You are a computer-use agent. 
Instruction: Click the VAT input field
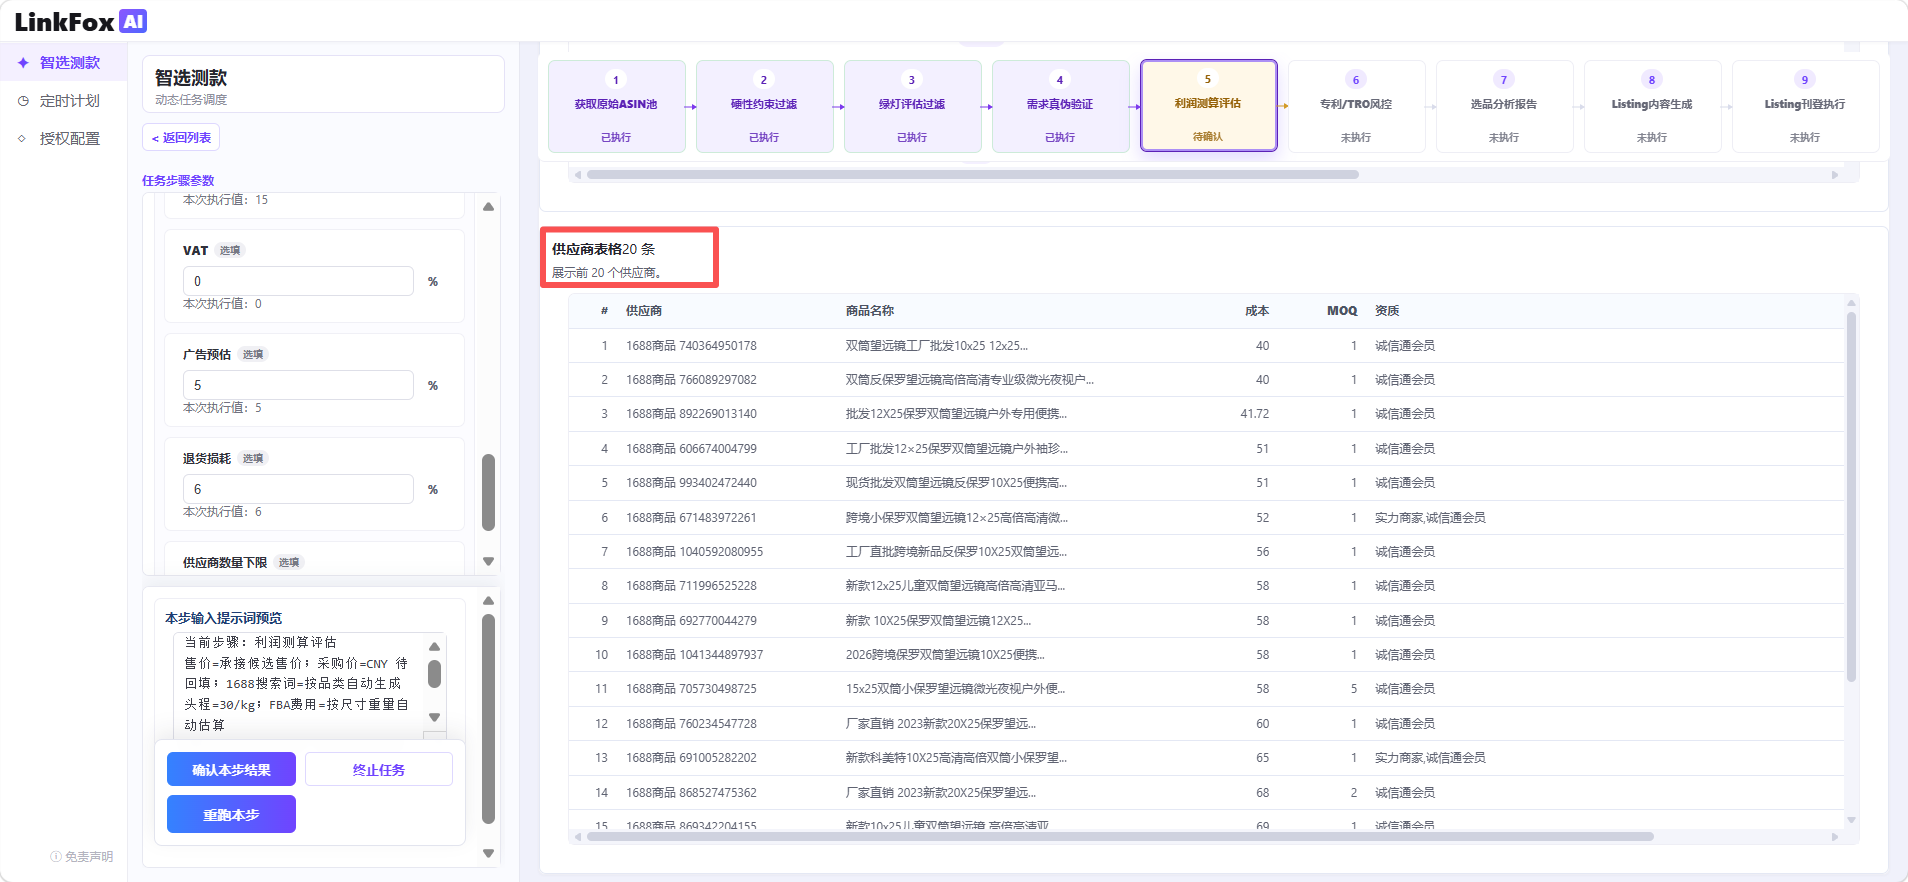coord(298,281)
